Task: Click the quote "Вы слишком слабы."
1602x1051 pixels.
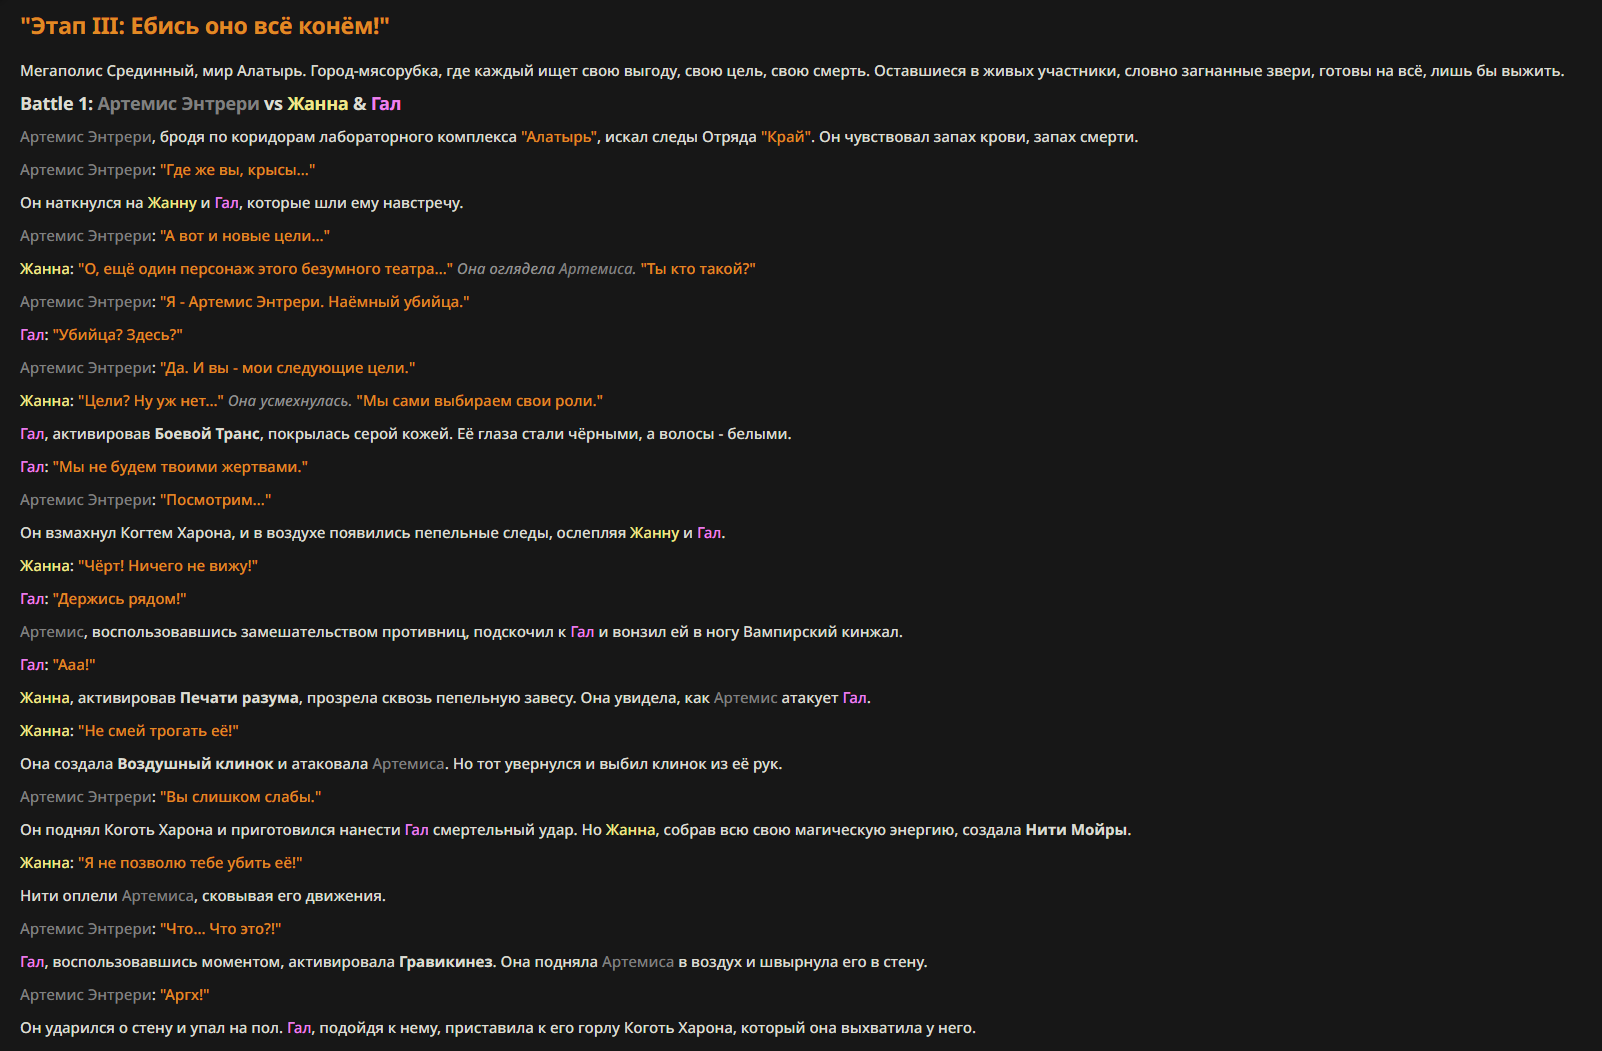Action: [241, 797]
